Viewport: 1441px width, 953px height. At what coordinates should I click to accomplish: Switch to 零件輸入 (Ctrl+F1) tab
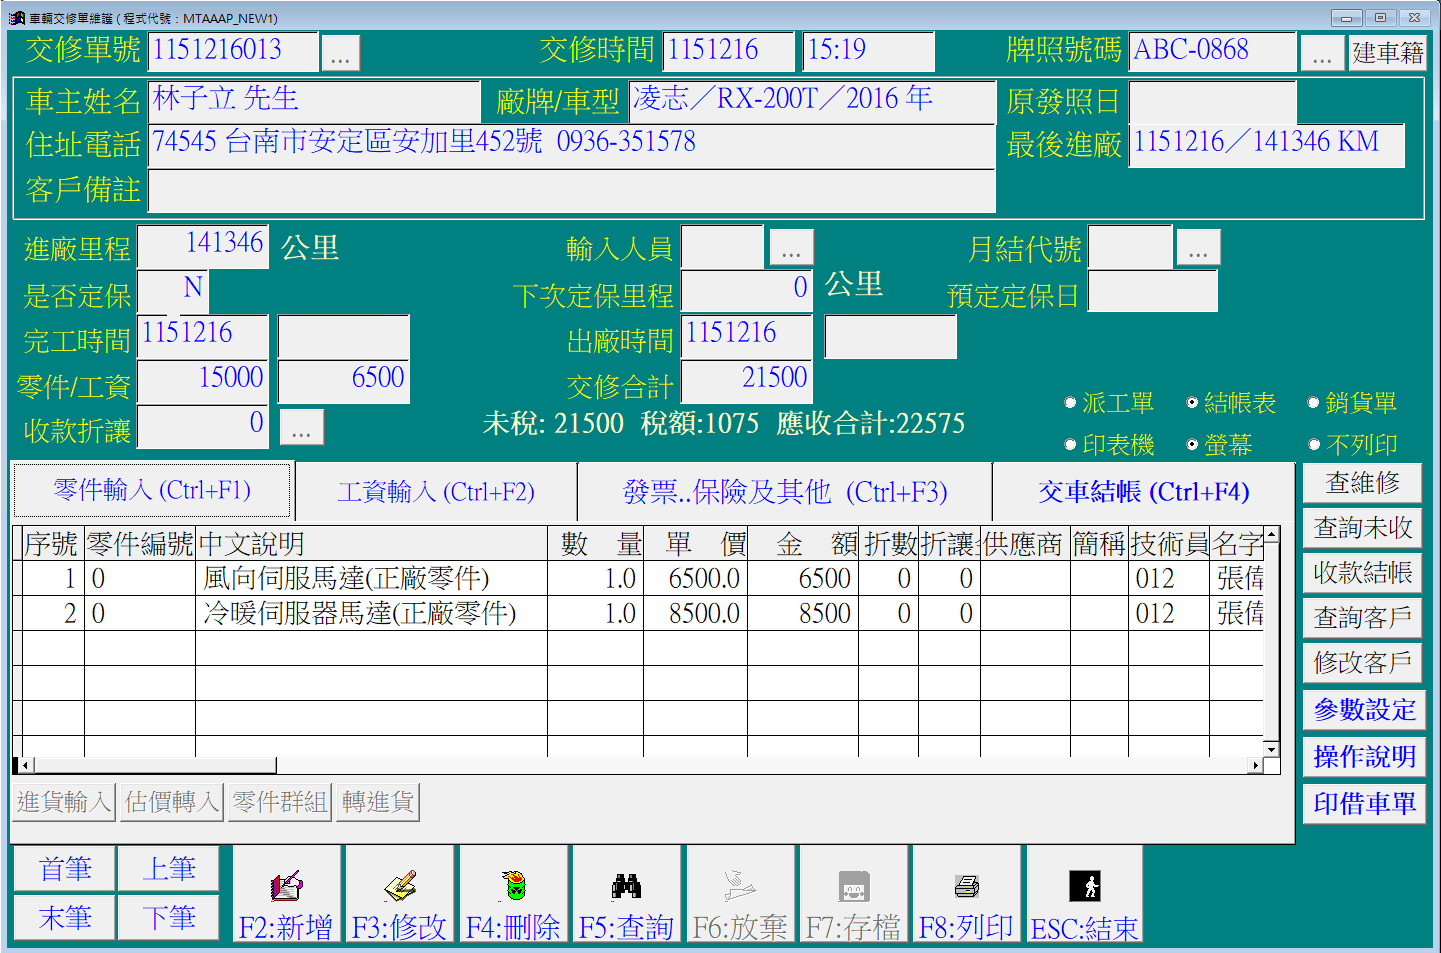(x=152, y=491)
